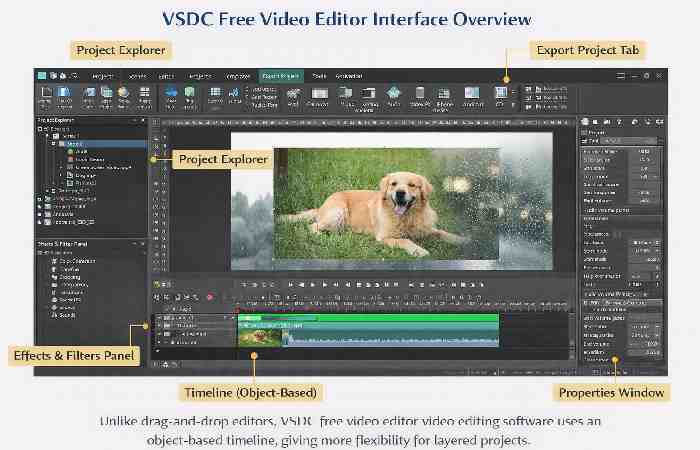Click the last icon in Properties window toolbar

pos(660,122)
